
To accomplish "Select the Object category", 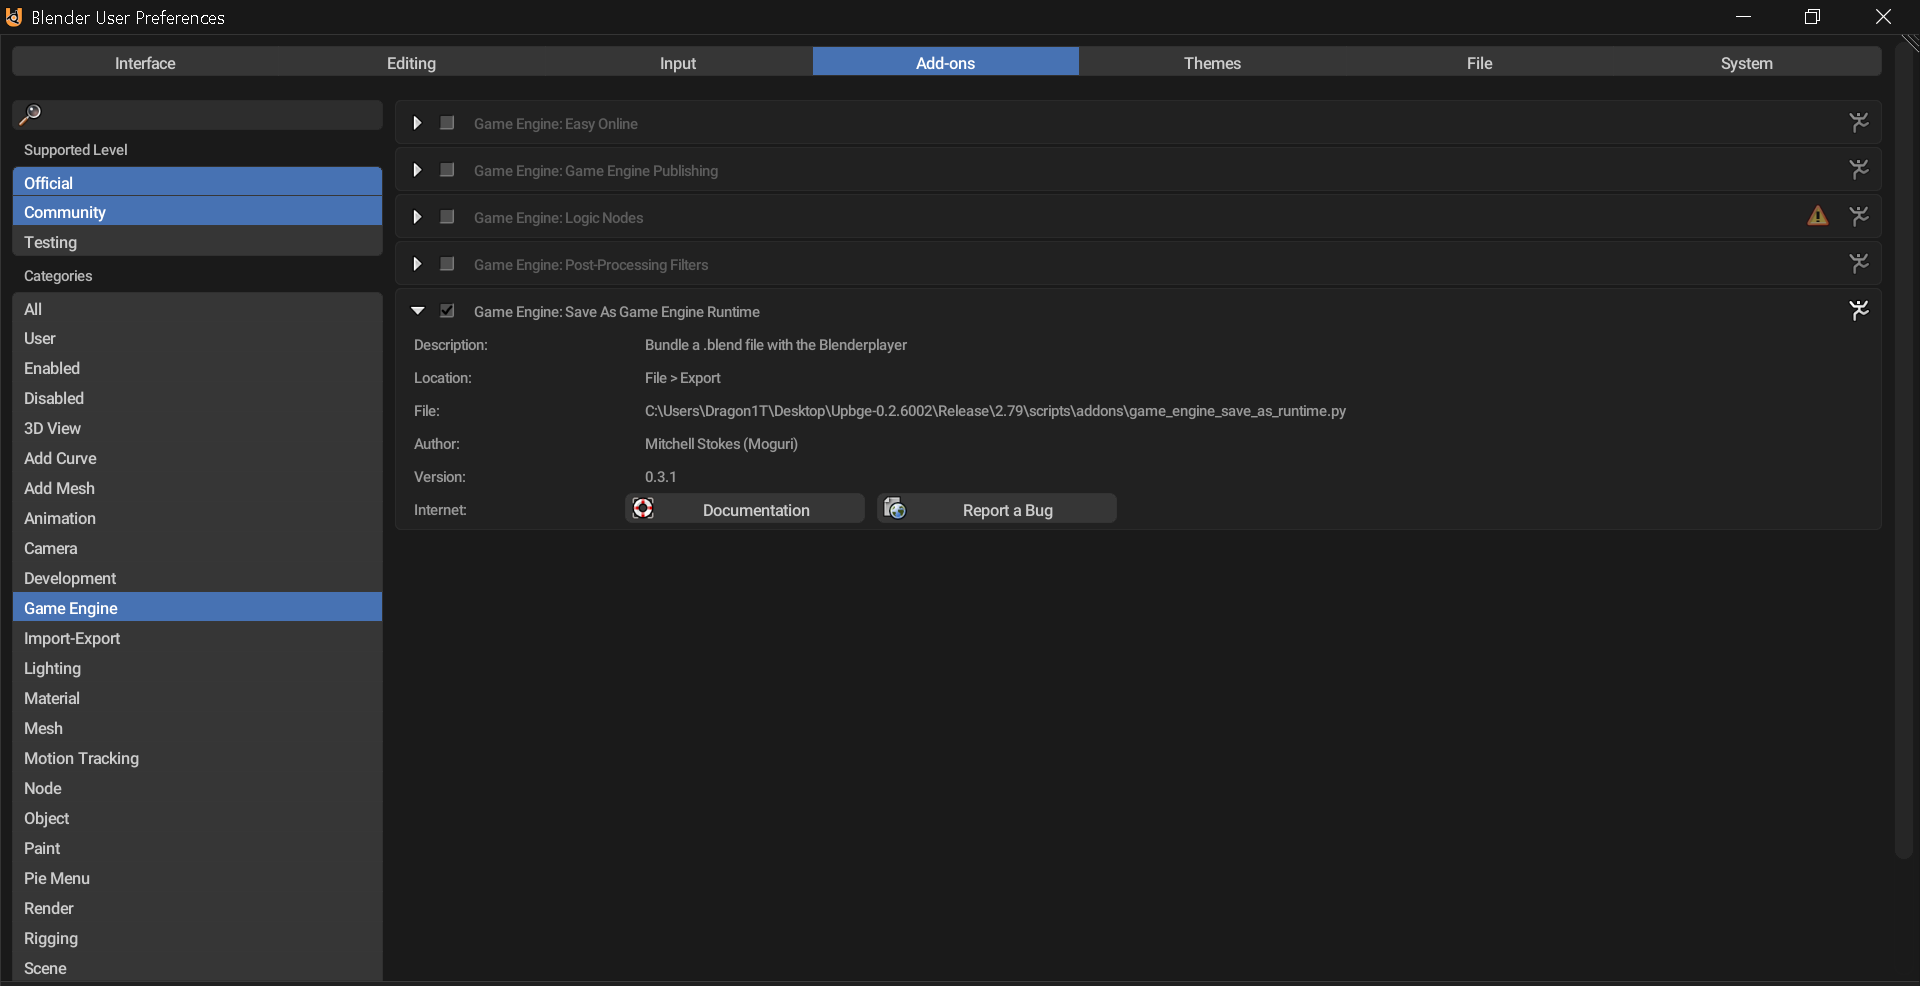I will [x=197, y=818].
